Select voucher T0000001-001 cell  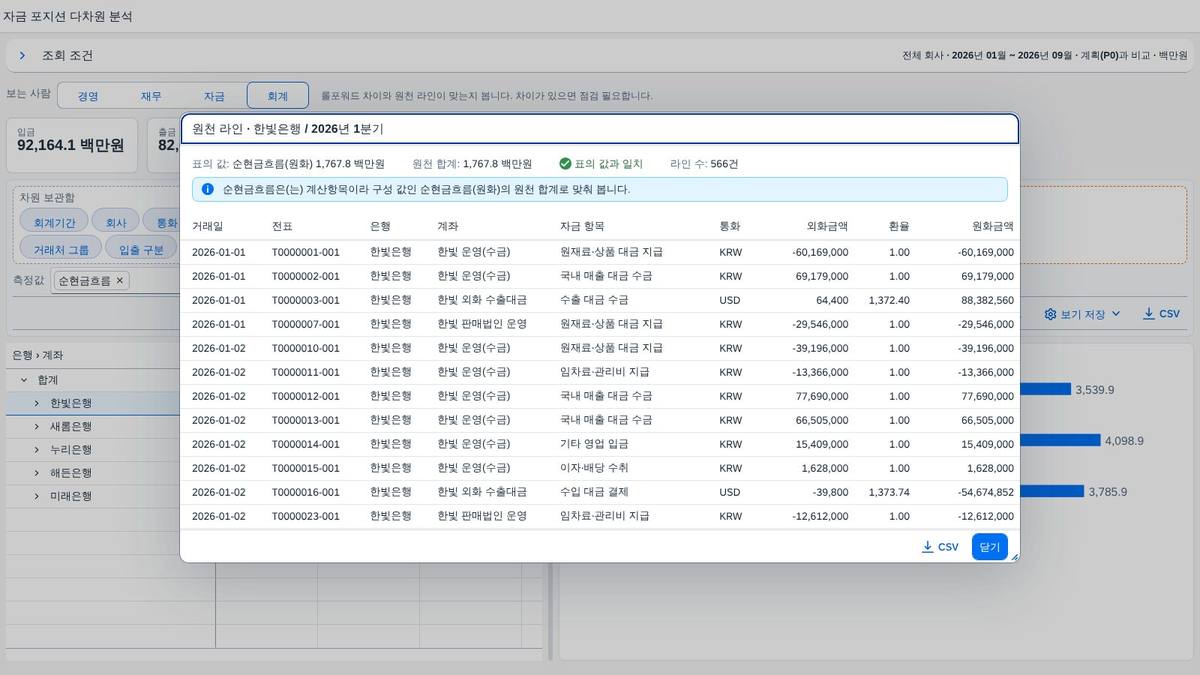click(306, 252)
